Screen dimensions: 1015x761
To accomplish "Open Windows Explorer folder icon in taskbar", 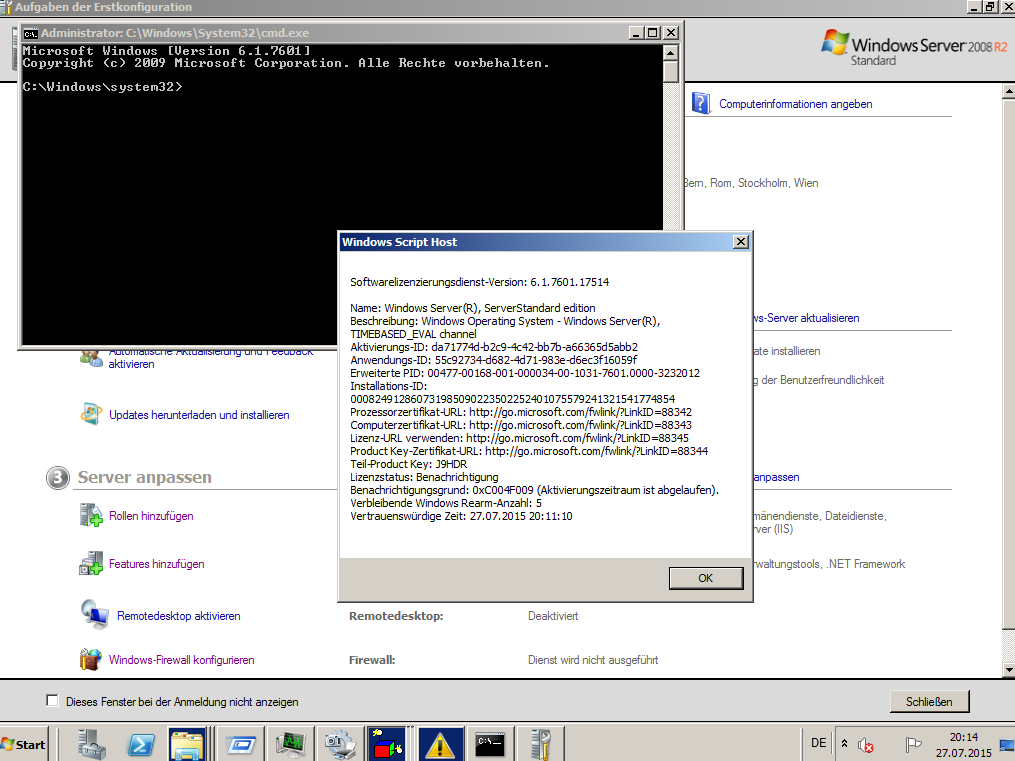I will pyautogui.click(x=186, y=744).
